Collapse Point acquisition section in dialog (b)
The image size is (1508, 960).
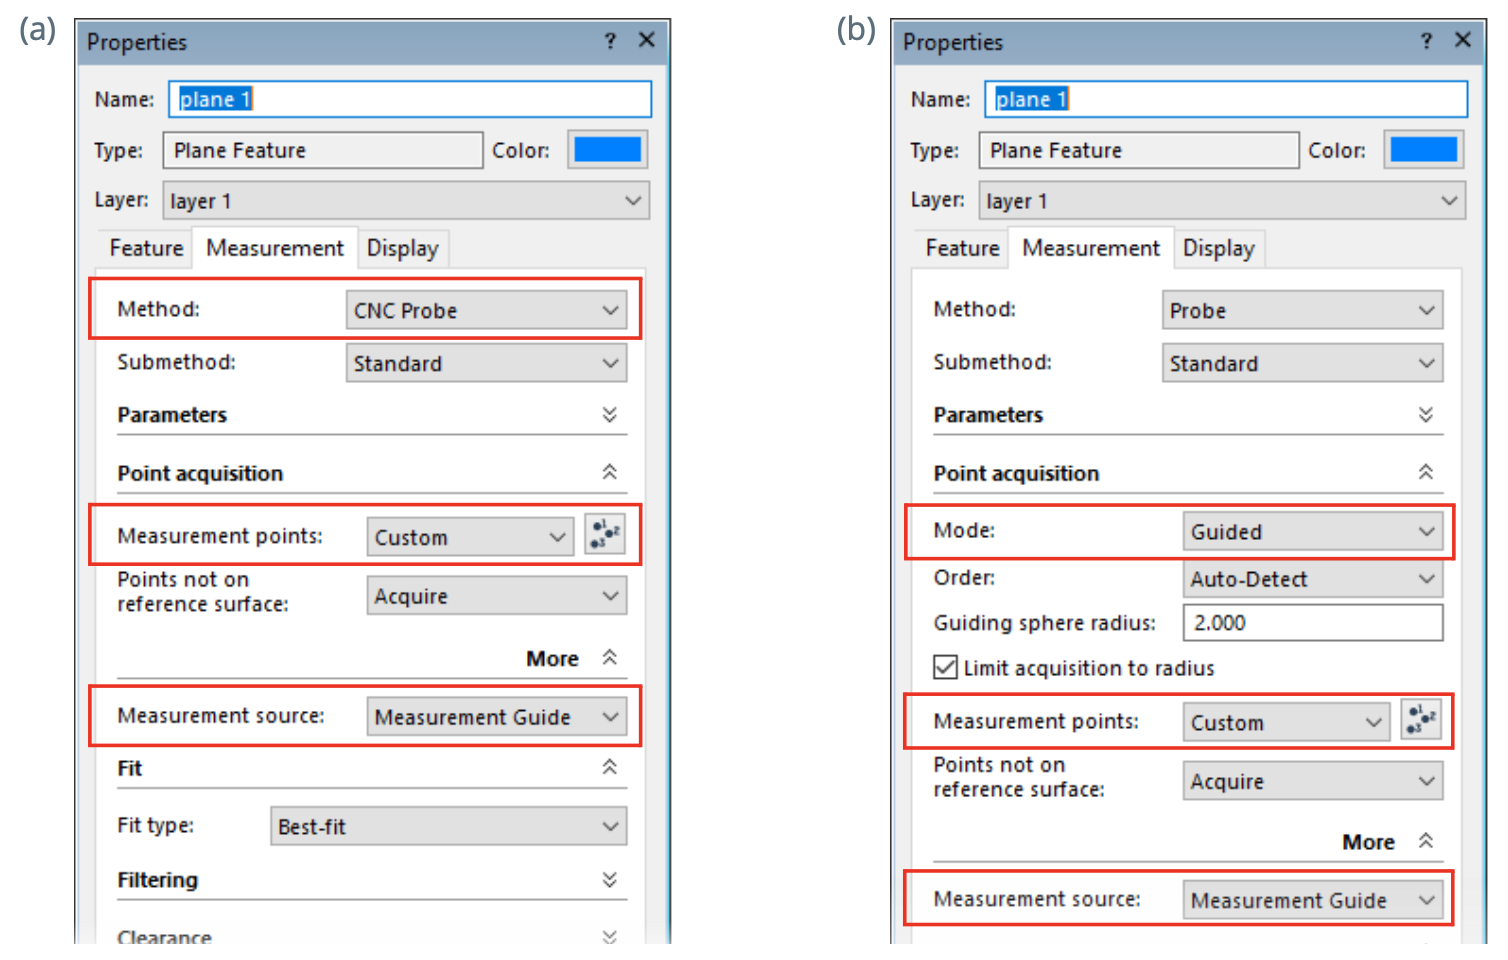click(x=1426, y=472)
